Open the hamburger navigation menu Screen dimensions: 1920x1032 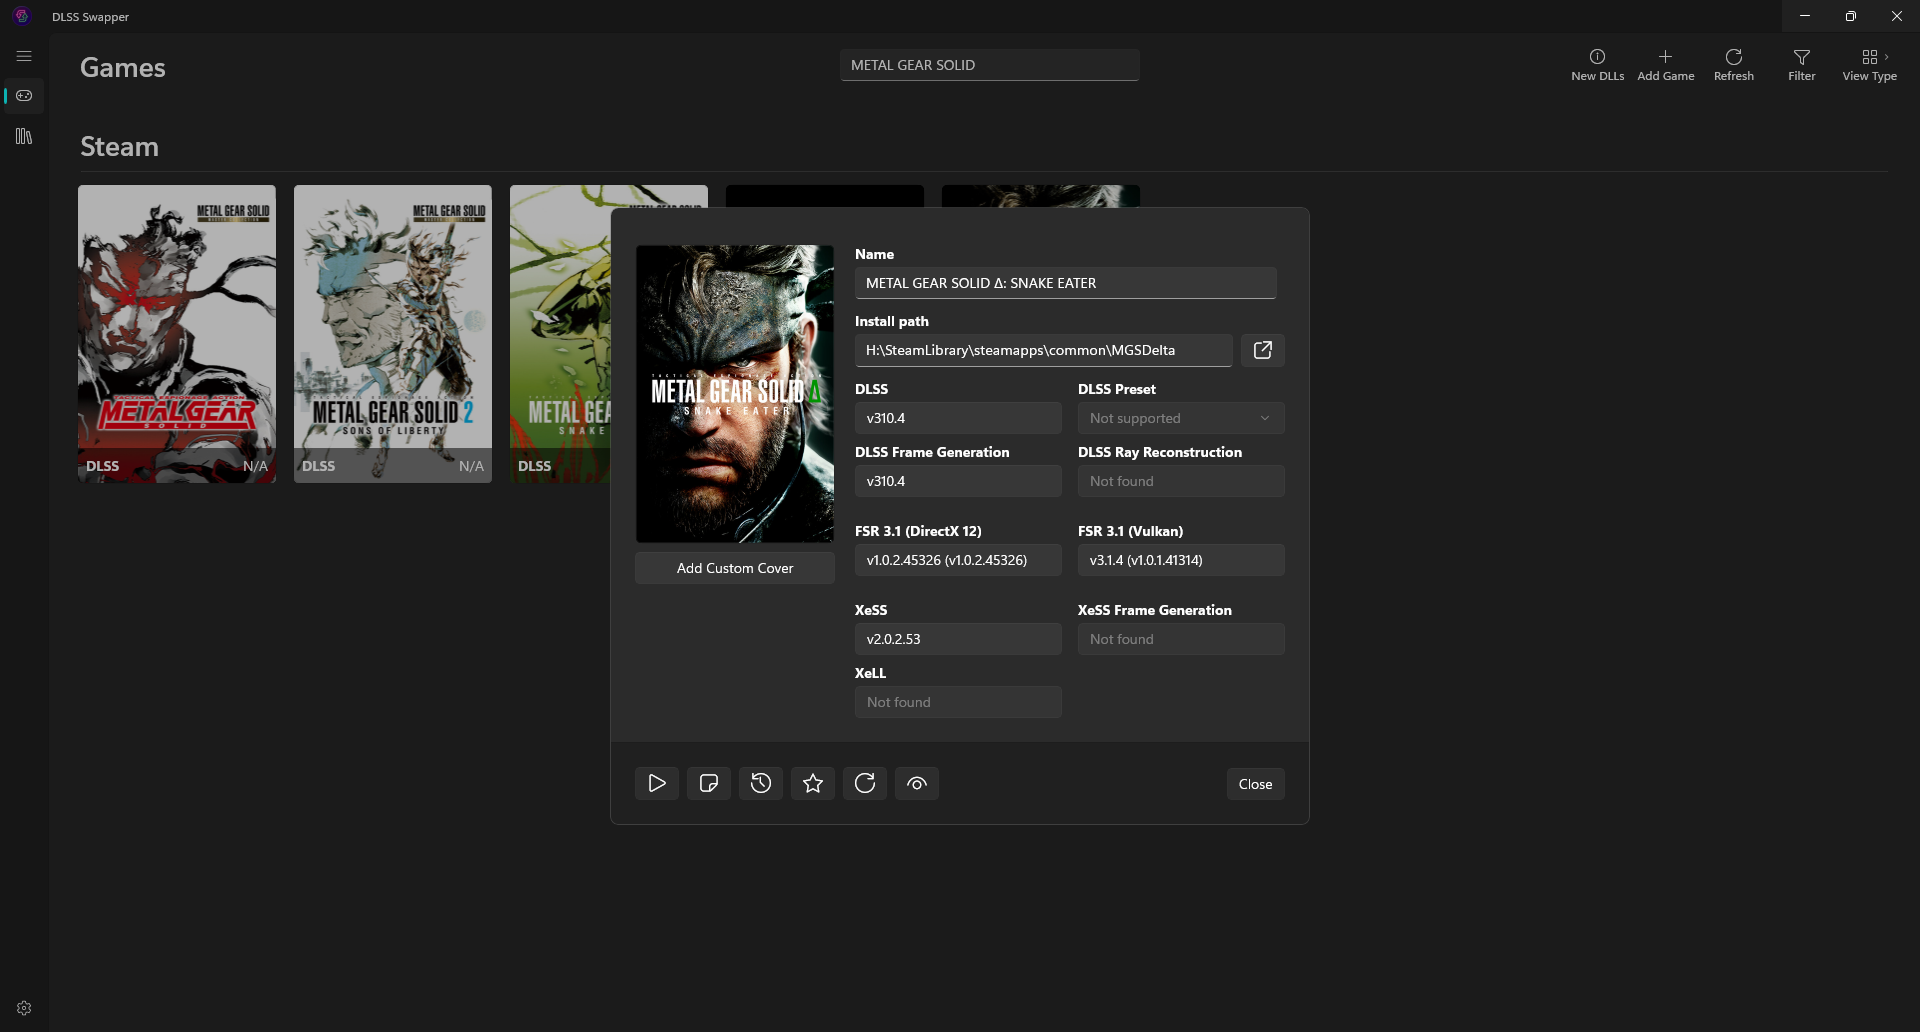point(24,57)
